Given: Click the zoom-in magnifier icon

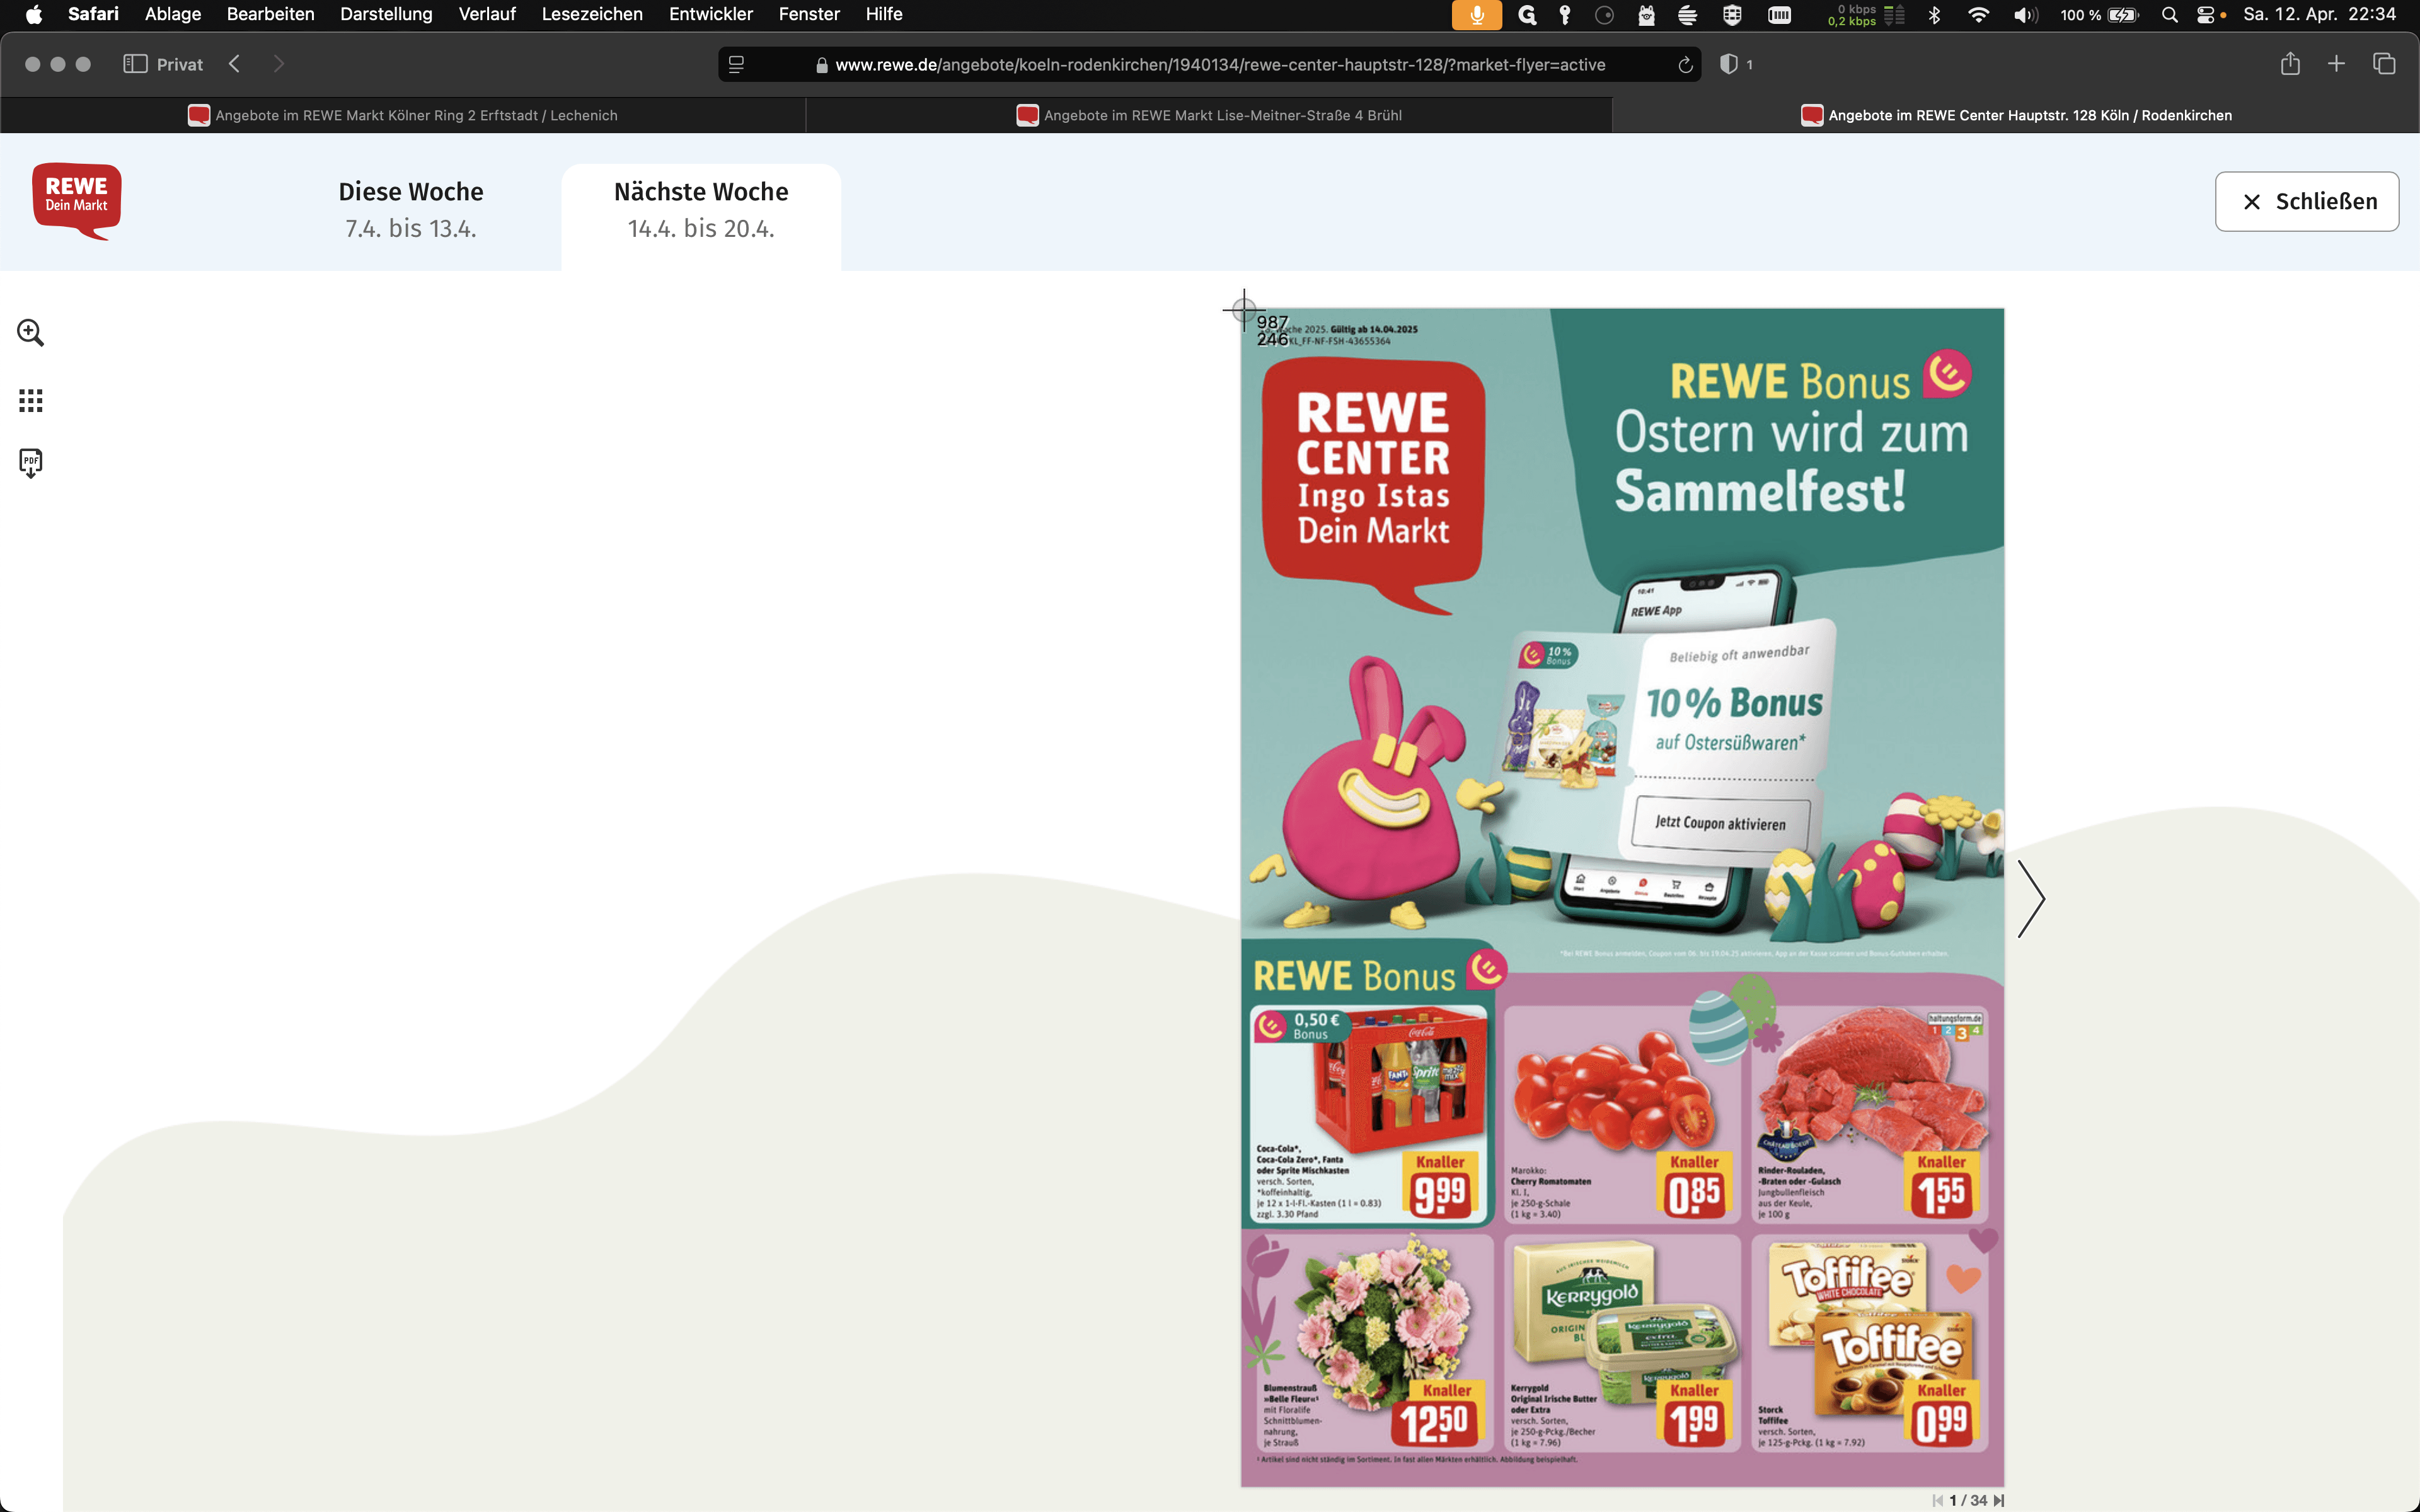Looking at the screenshot, I should tap(30, 333).
